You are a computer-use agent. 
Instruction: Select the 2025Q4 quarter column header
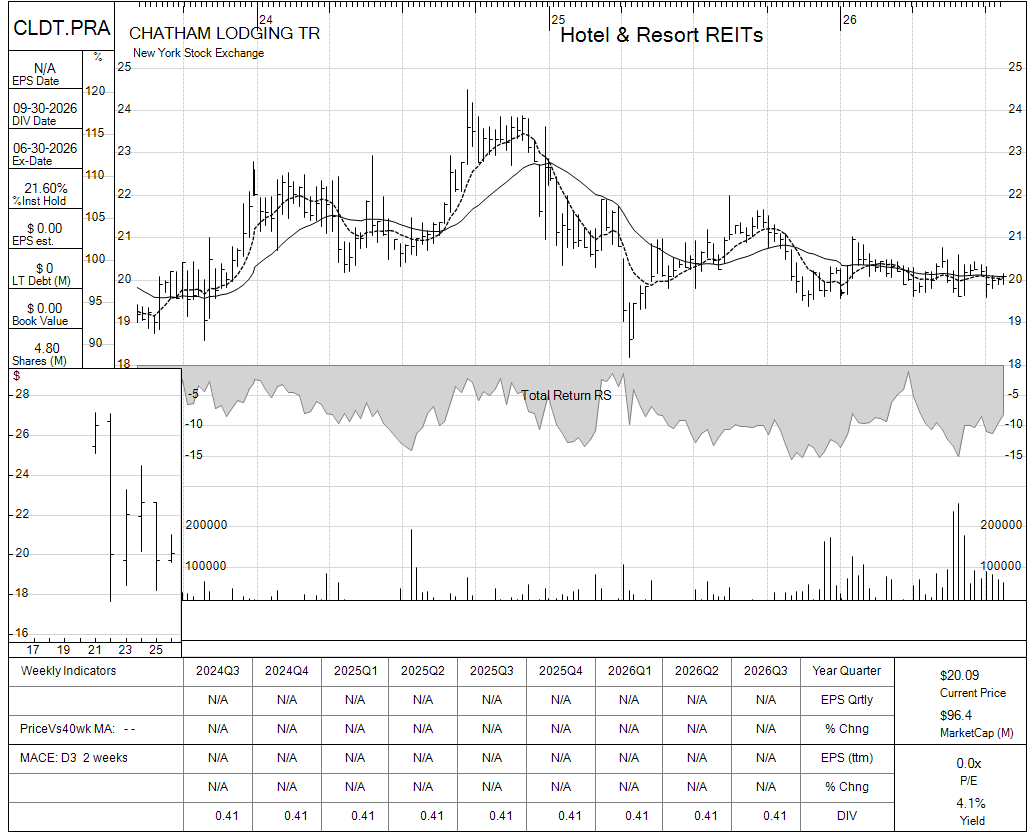(x=561, y=671)
